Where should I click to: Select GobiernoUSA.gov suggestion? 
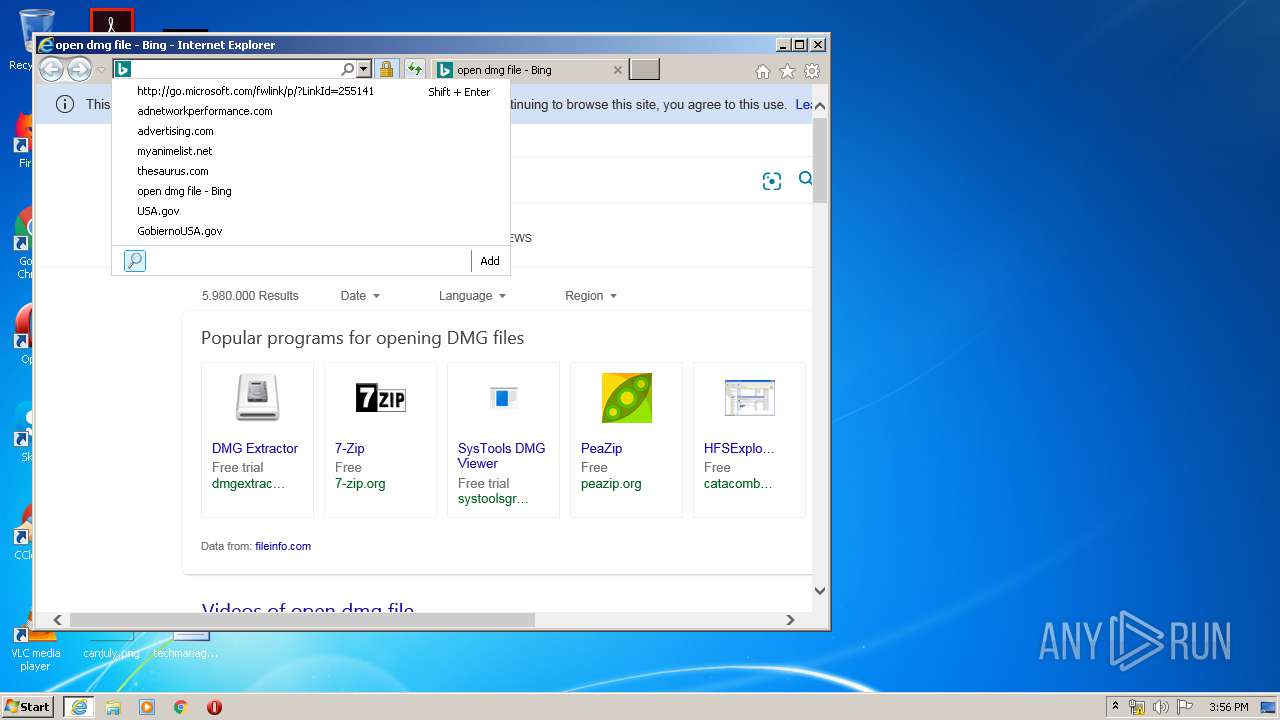click(311, 231)
